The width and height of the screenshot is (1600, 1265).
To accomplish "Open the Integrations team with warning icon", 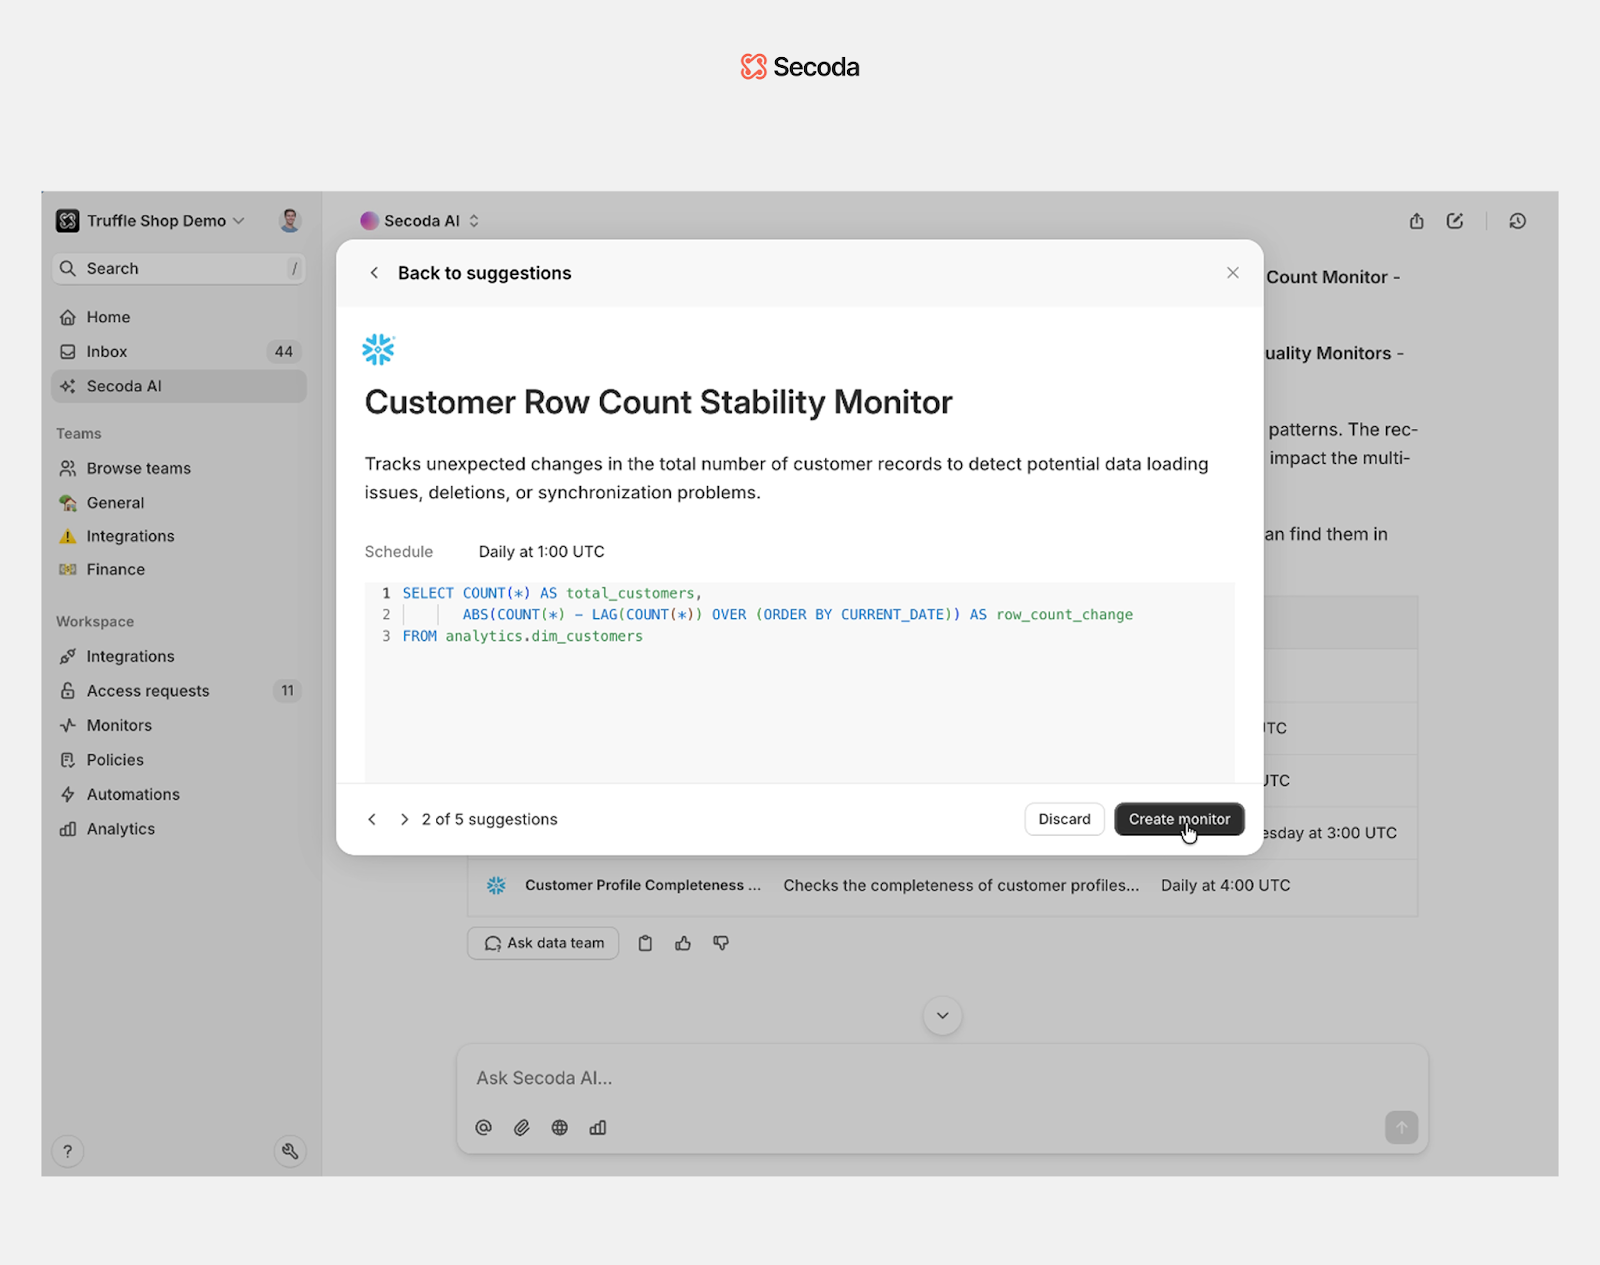I will point(179,536).
